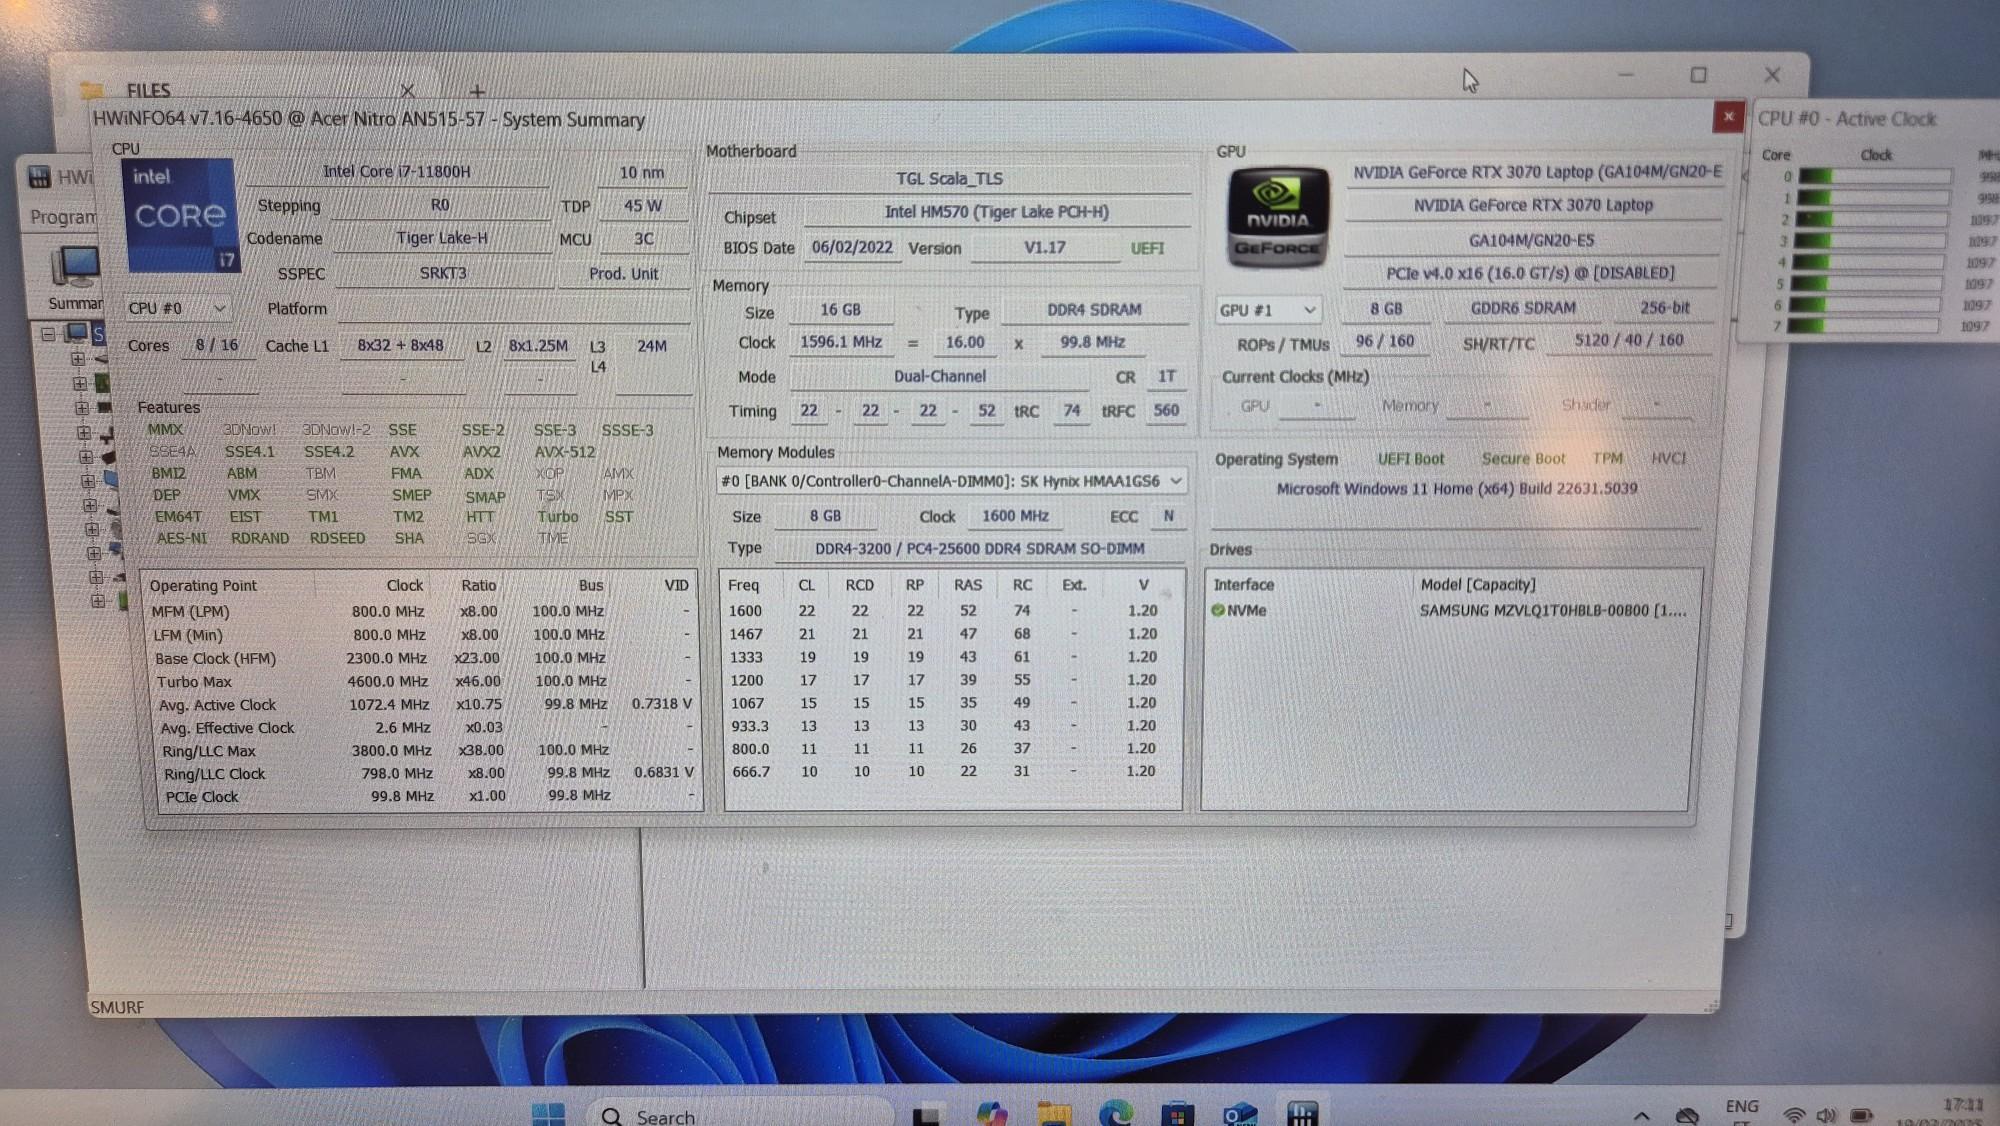Viewport: 2000px width, 1126px height.
Task: Click the Ring/LLC Max row
Action: pyautogui.click(x=429, y=750)
